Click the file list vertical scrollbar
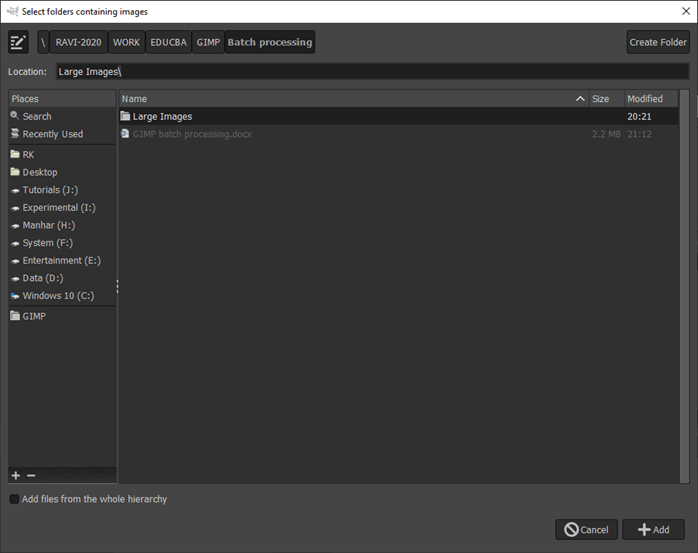Viewport: 698px width, 553px height. click(x=684, y=286)
